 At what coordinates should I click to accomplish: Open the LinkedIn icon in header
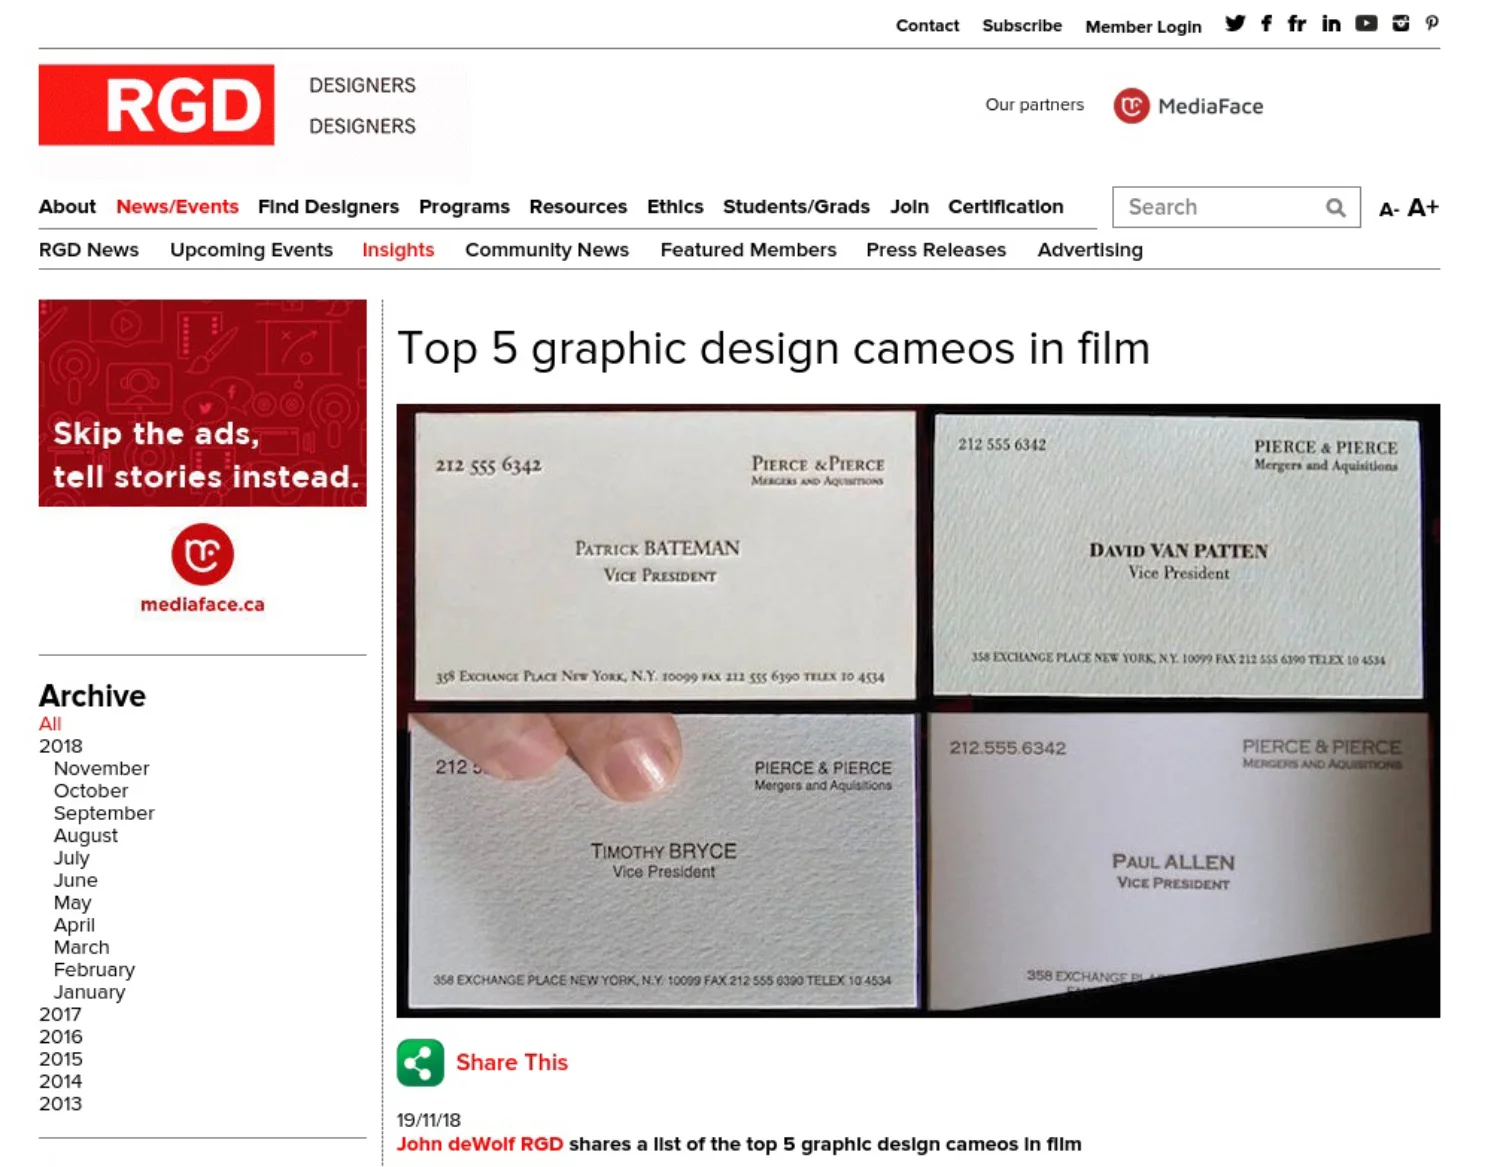point(1331,23)
